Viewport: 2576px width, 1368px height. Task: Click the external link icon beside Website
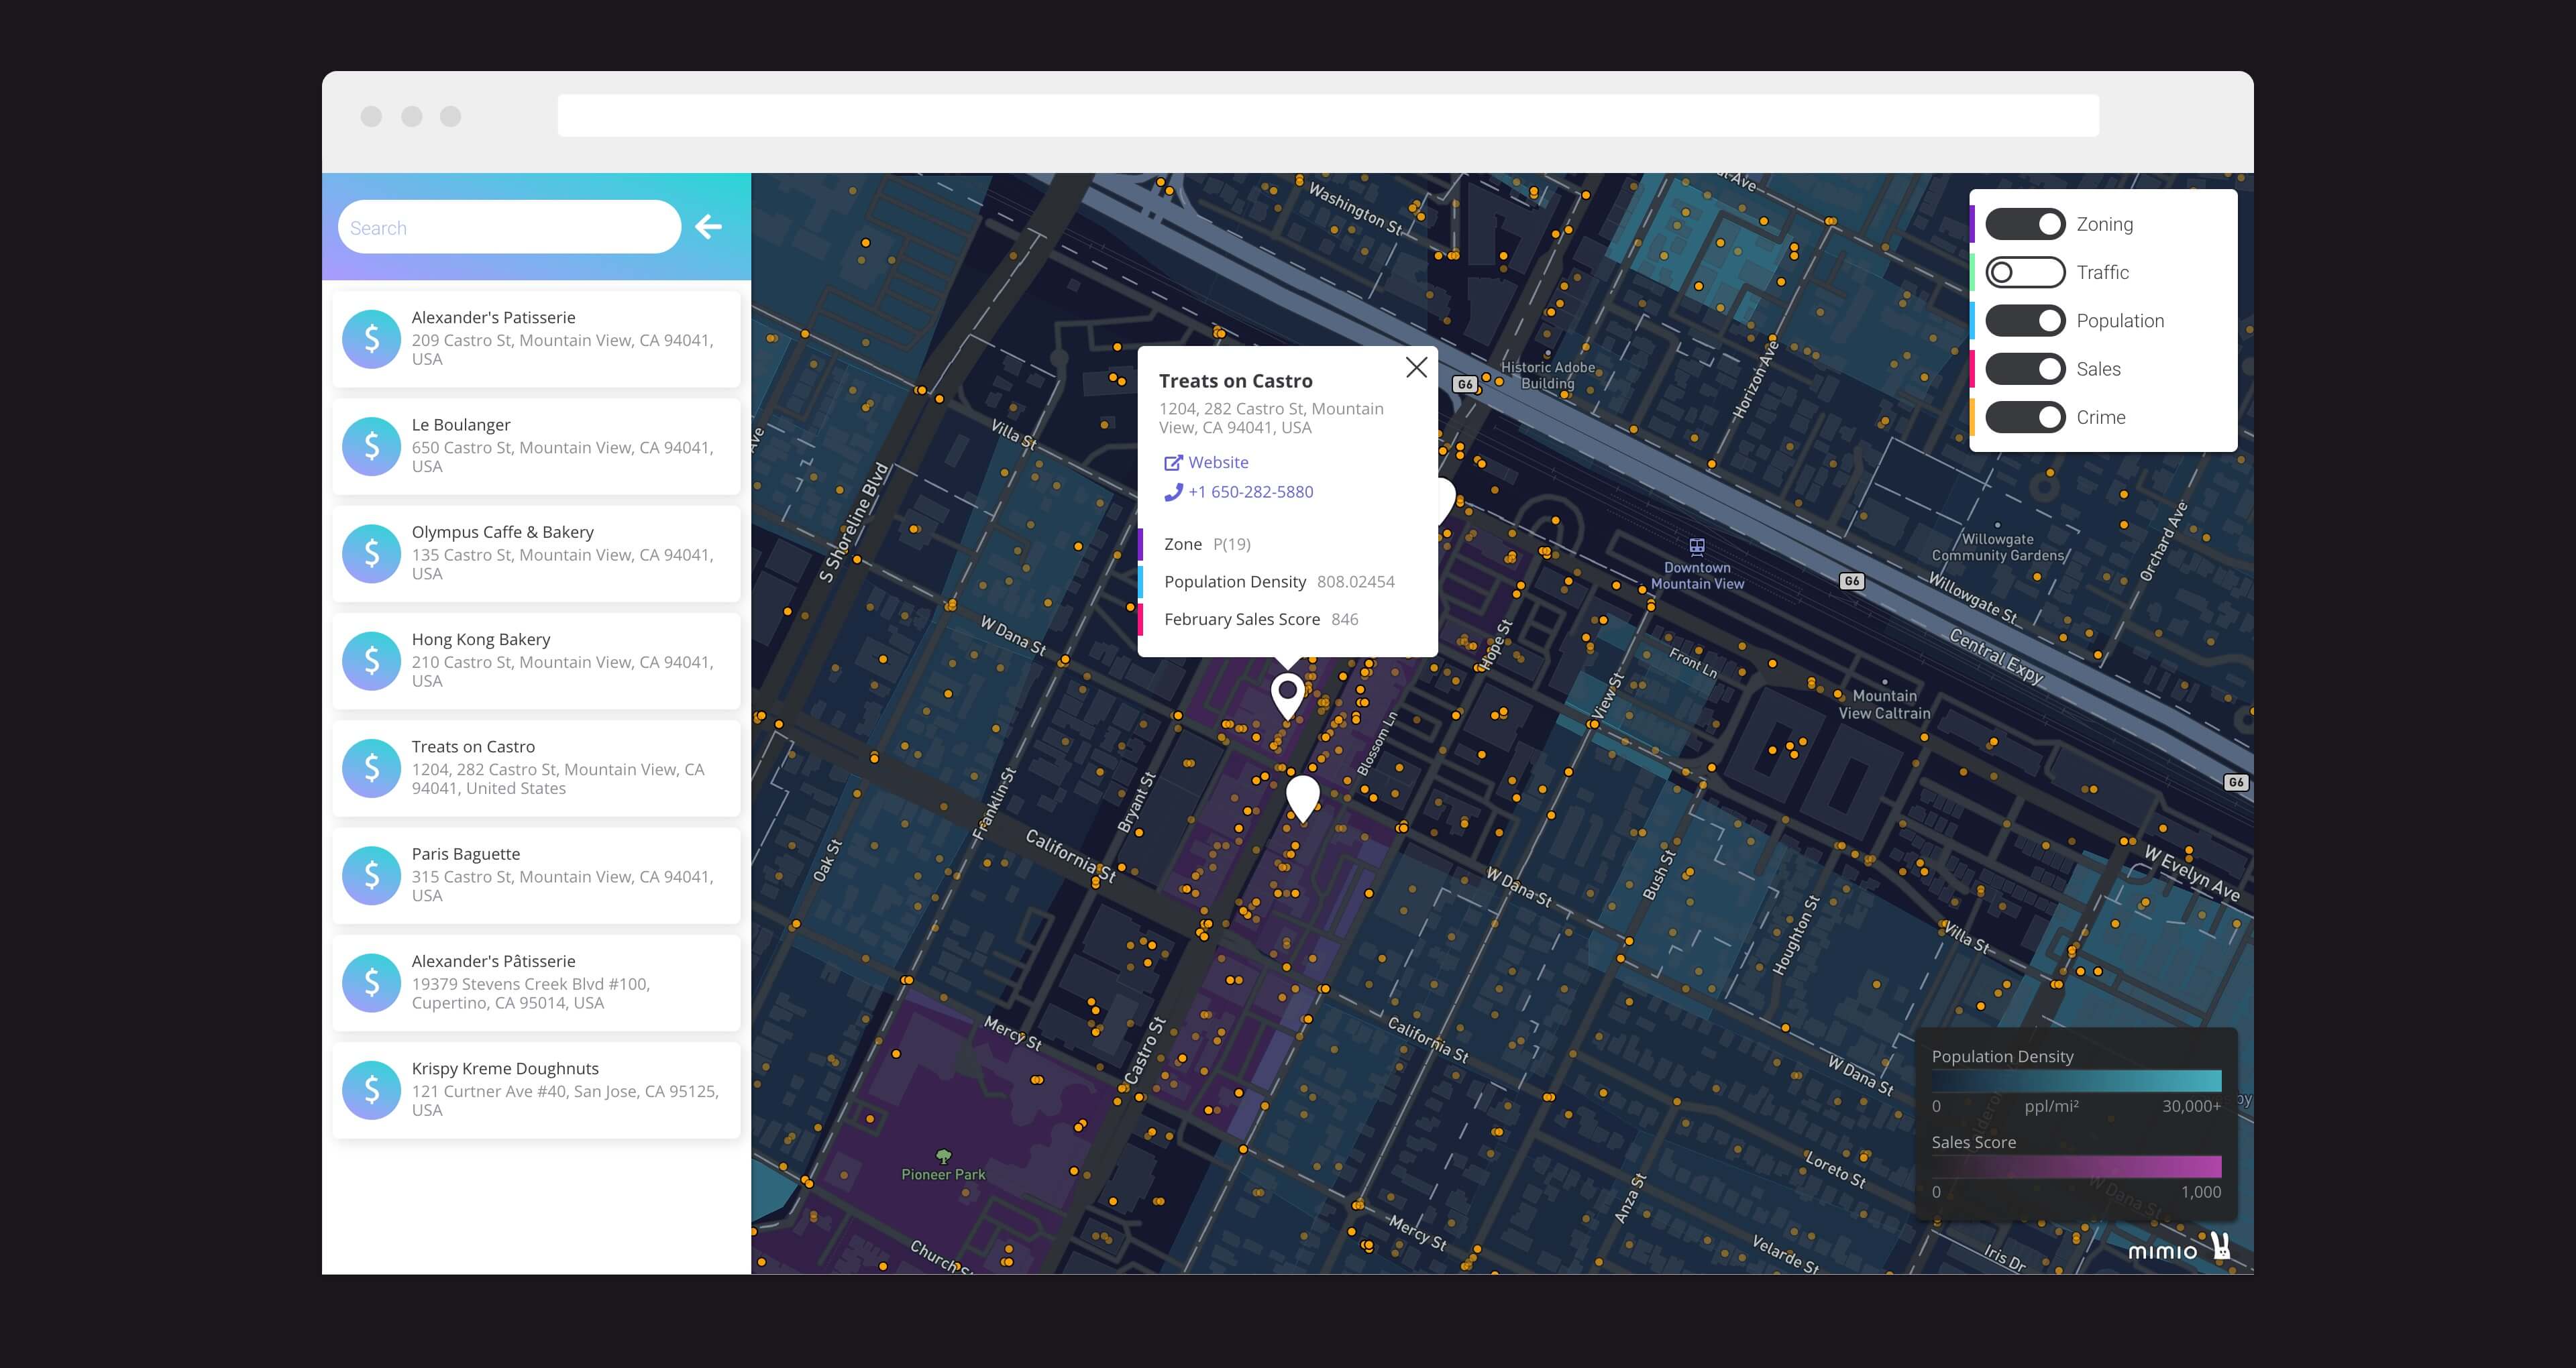point(1173,462)
